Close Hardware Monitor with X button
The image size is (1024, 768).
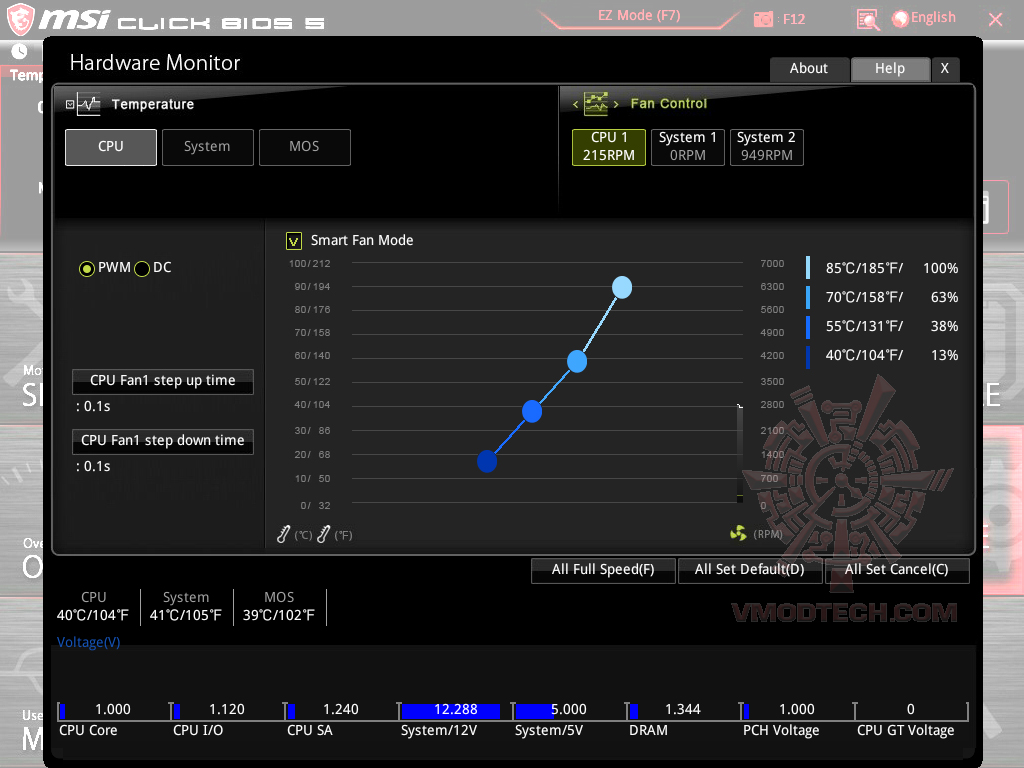point(945,69)
